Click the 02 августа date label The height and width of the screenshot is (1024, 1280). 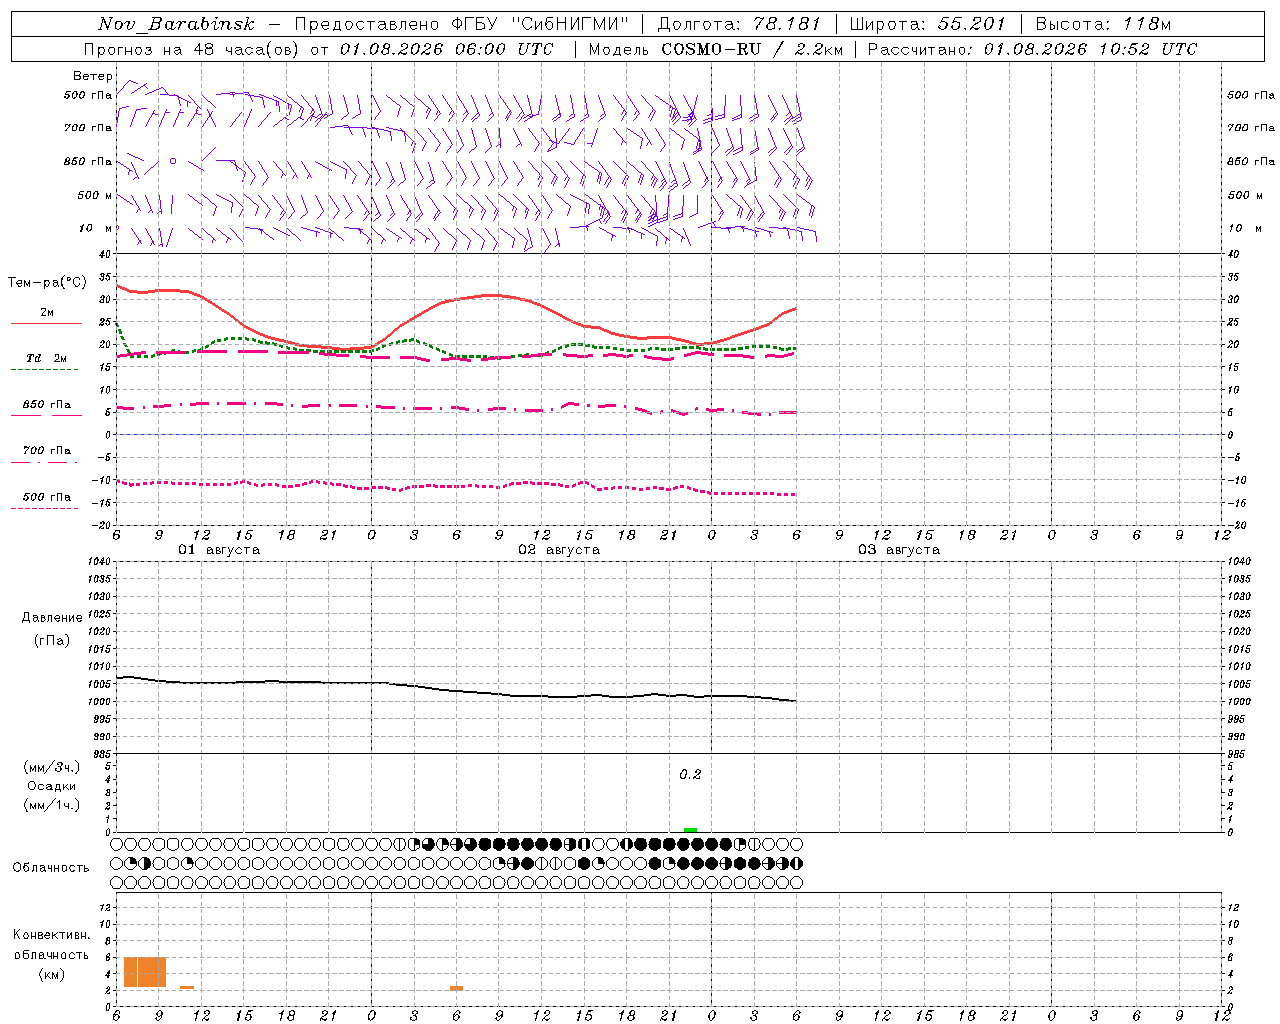559,550
